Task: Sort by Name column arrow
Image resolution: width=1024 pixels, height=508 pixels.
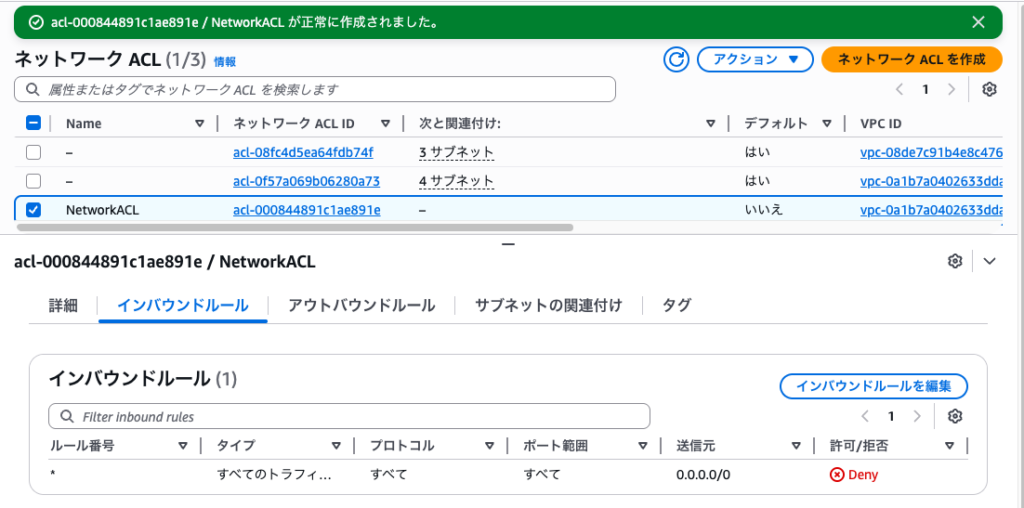Action: [x=198, y=124]
